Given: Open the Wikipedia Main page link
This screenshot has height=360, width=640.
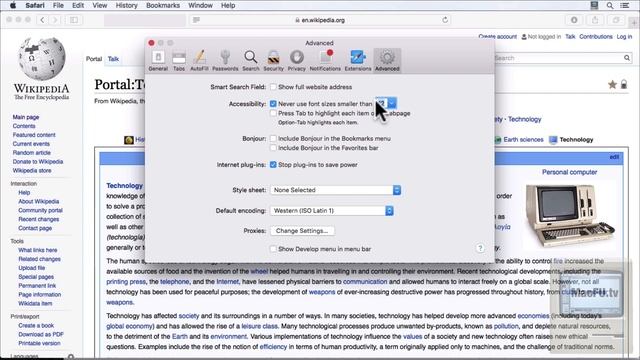Looking at the screenshot, I should tap(26, 117).
